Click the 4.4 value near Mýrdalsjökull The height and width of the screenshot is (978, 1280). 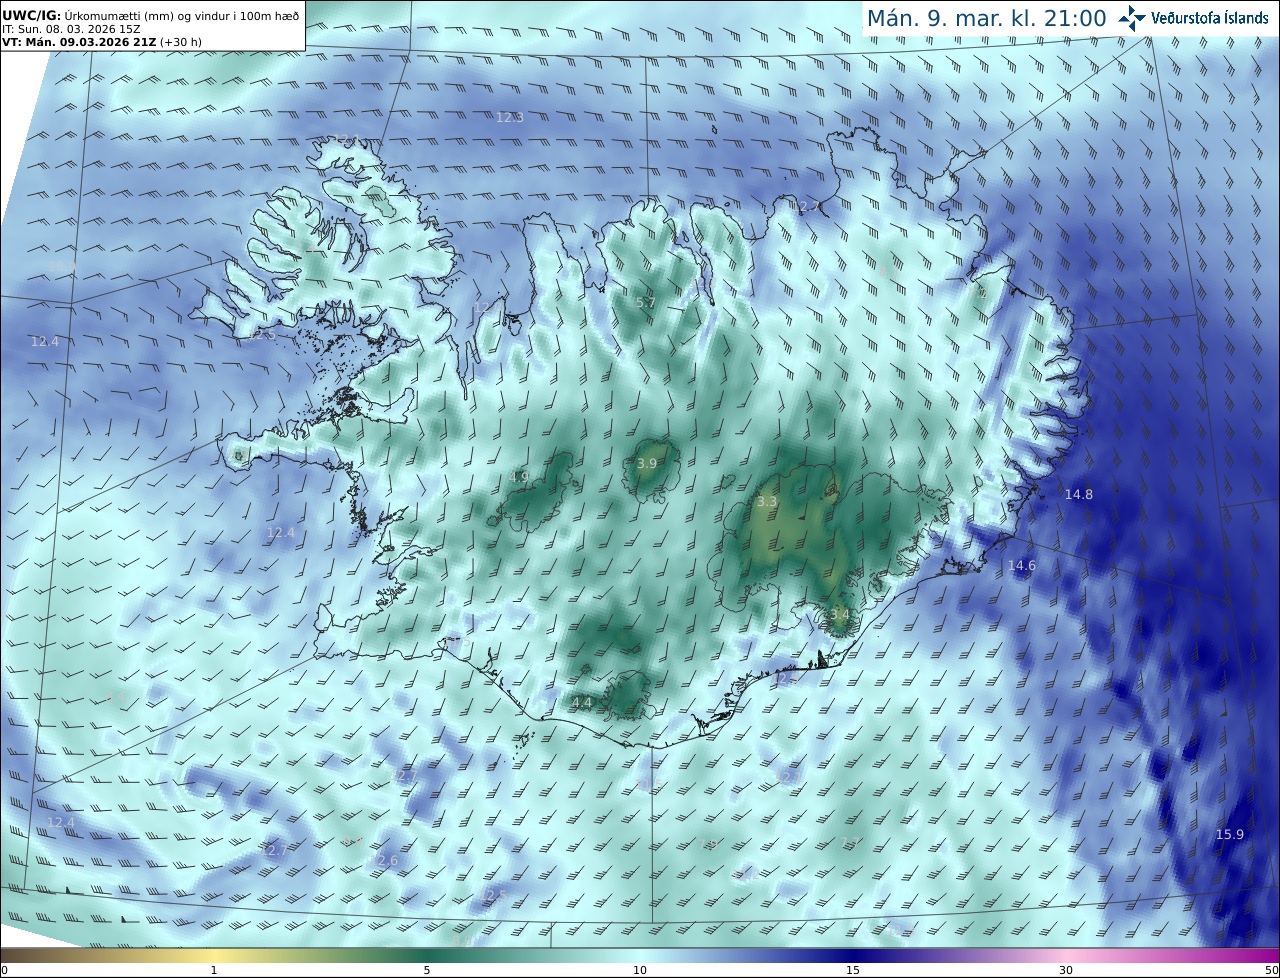[x=582, y=703]
